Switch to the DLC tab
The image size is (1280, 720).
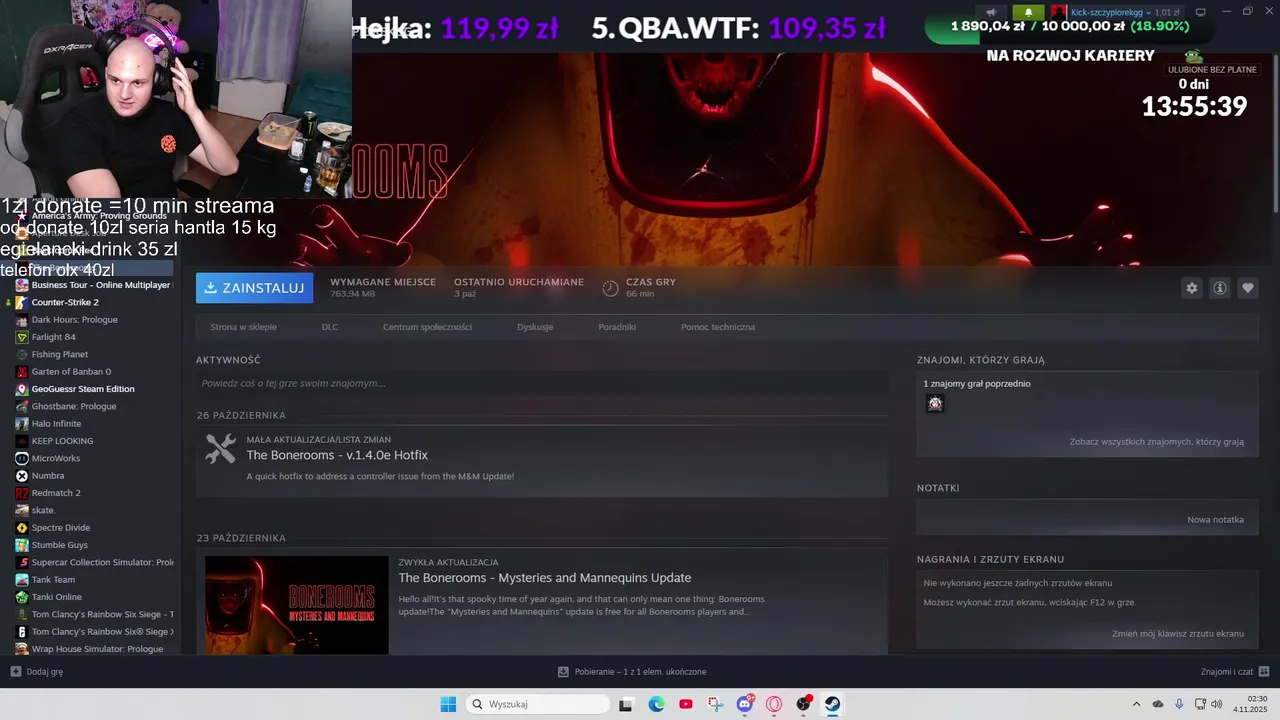click(x=330, y=327)
